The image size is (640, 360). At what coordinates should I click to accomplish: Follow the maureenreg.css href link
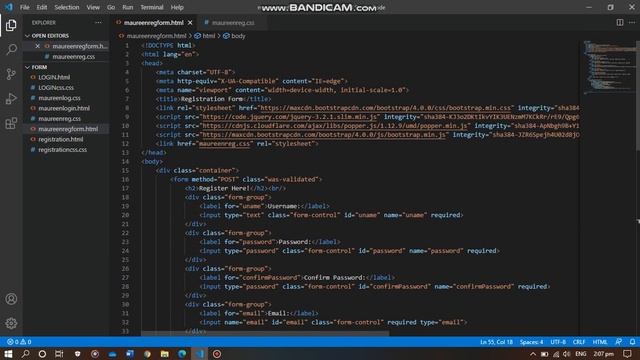(x=224, y=144)
